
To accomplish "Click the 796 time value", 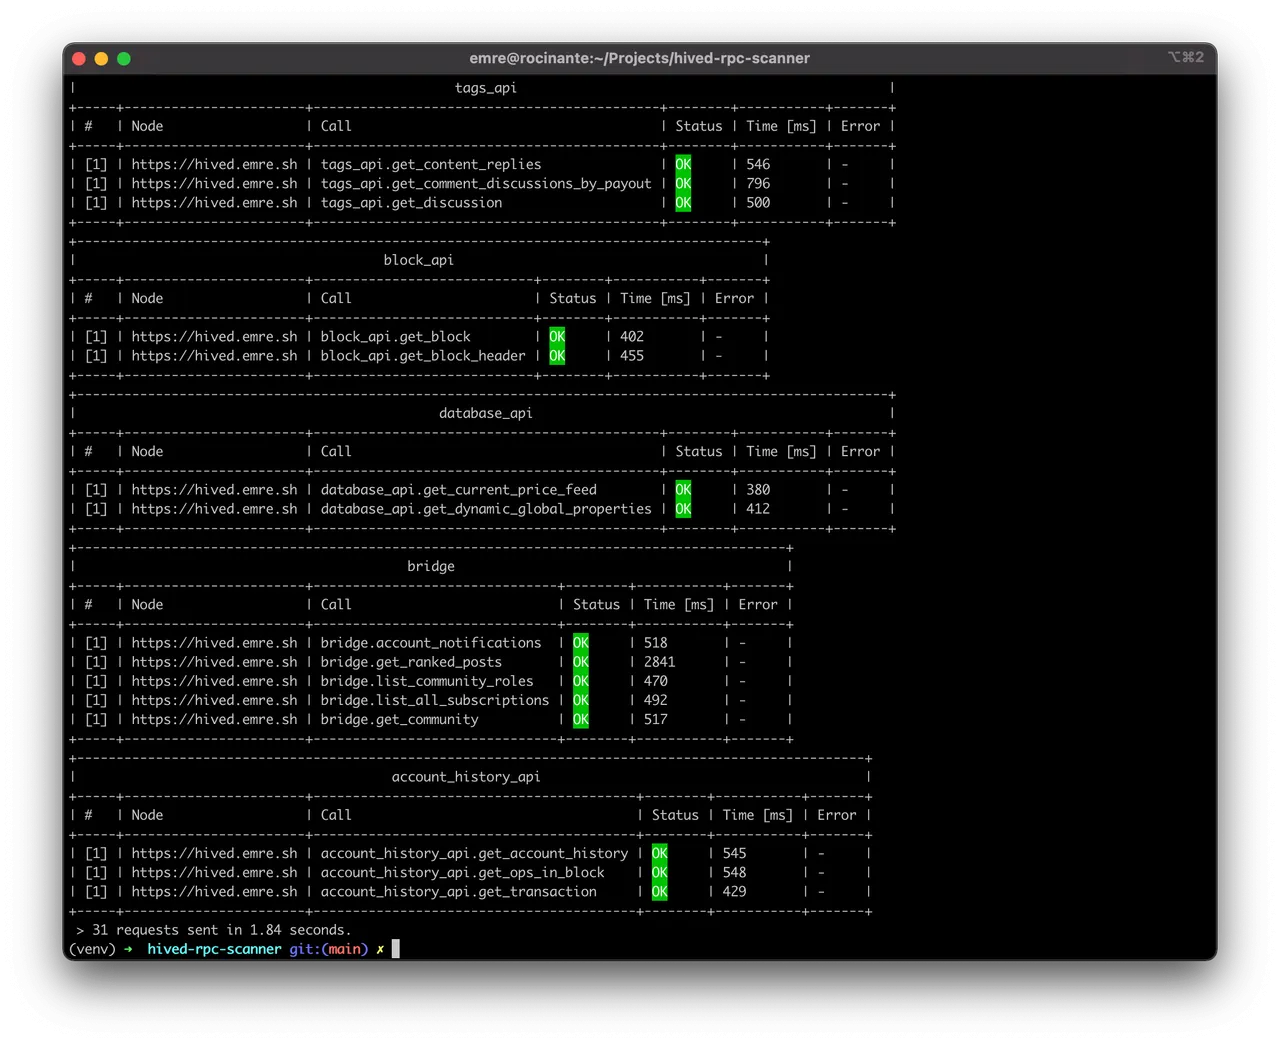I will pyautogui.click(x=758, y=183).
